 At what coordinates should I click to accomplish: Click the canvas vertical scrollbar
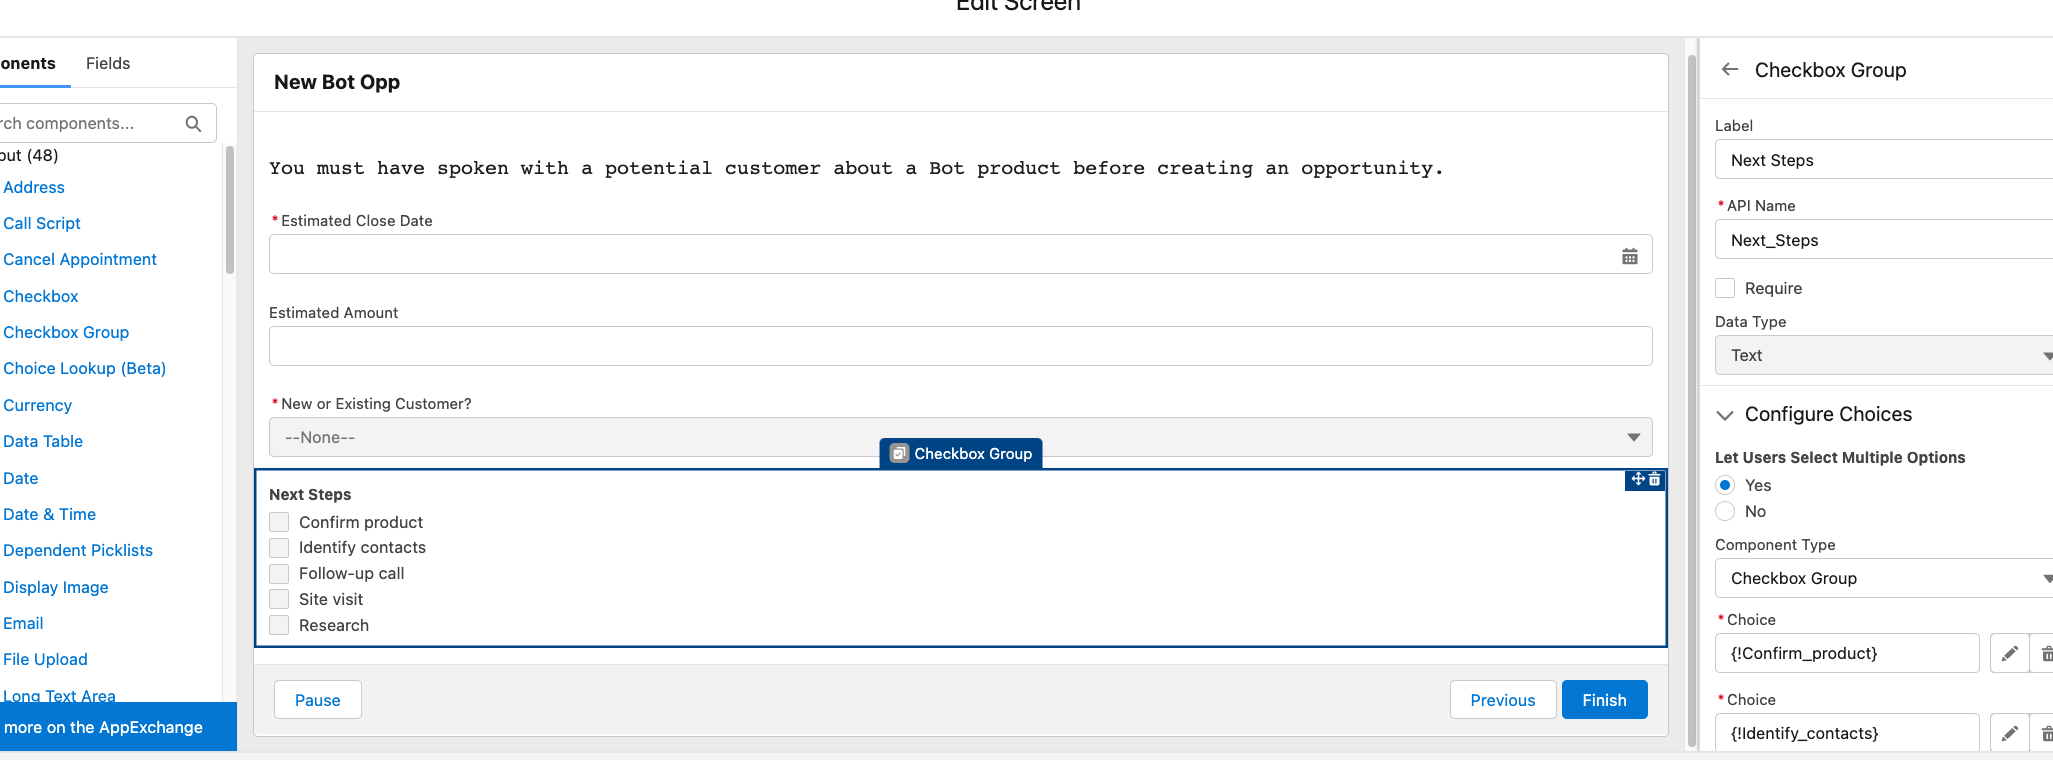click(1692, 400)
